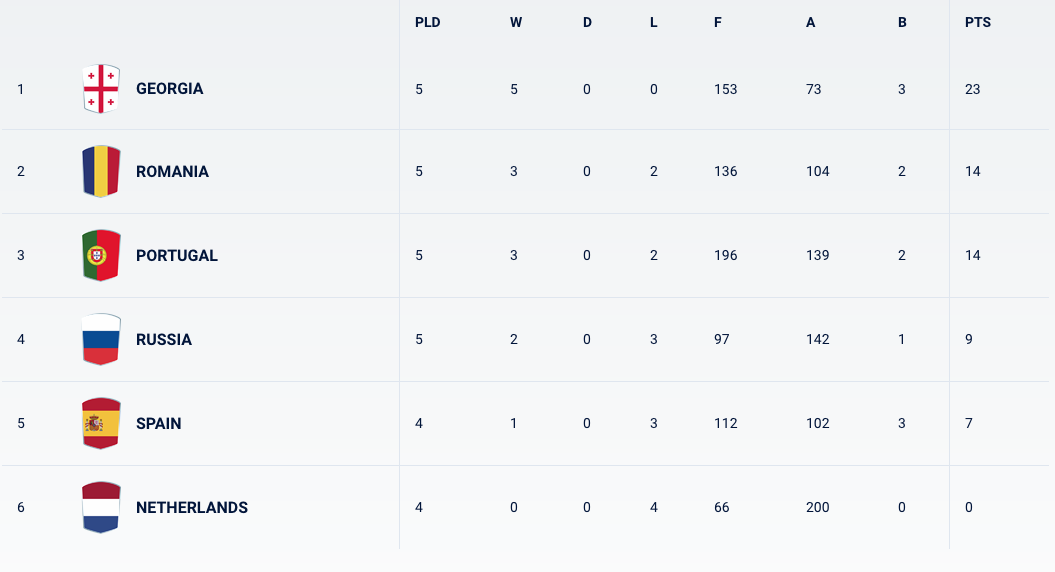The image size is (1055, 572).
Task: Click Portugal's 196 points for value
Action: (725, 255)
